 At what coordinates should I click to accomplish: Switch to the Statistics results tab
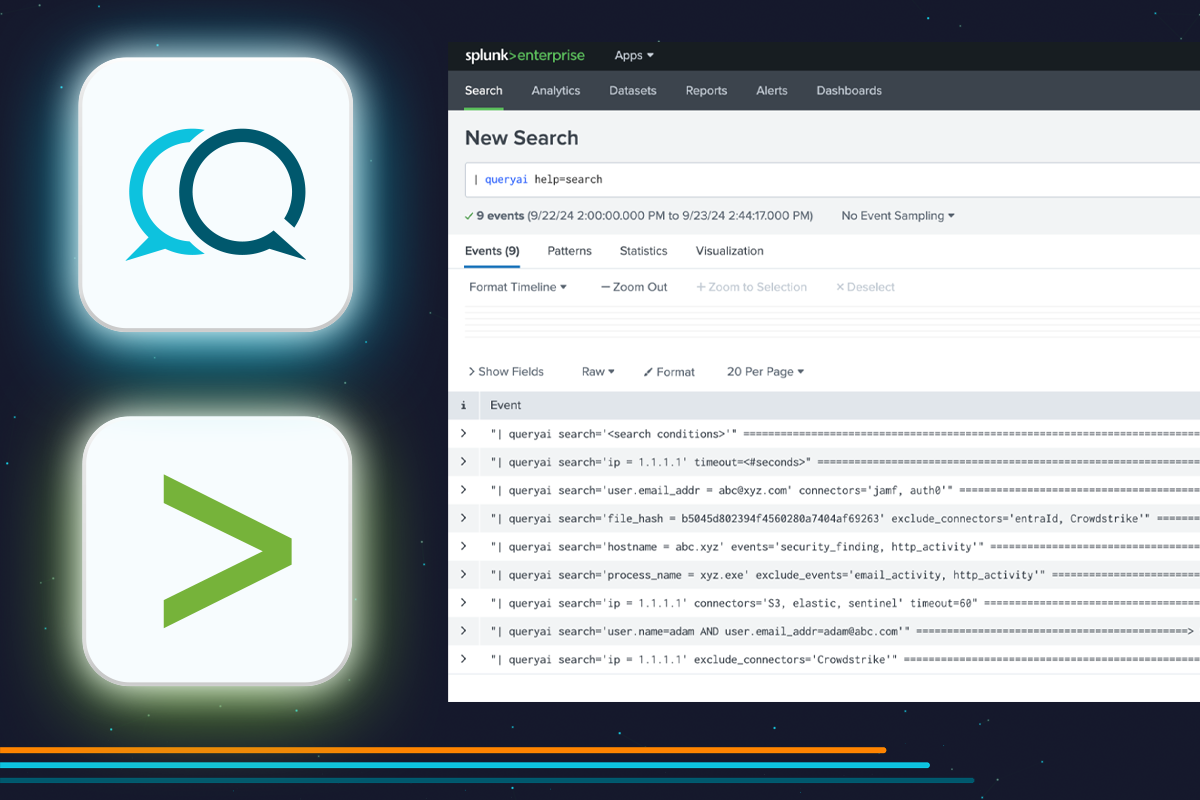click(643, 251)
